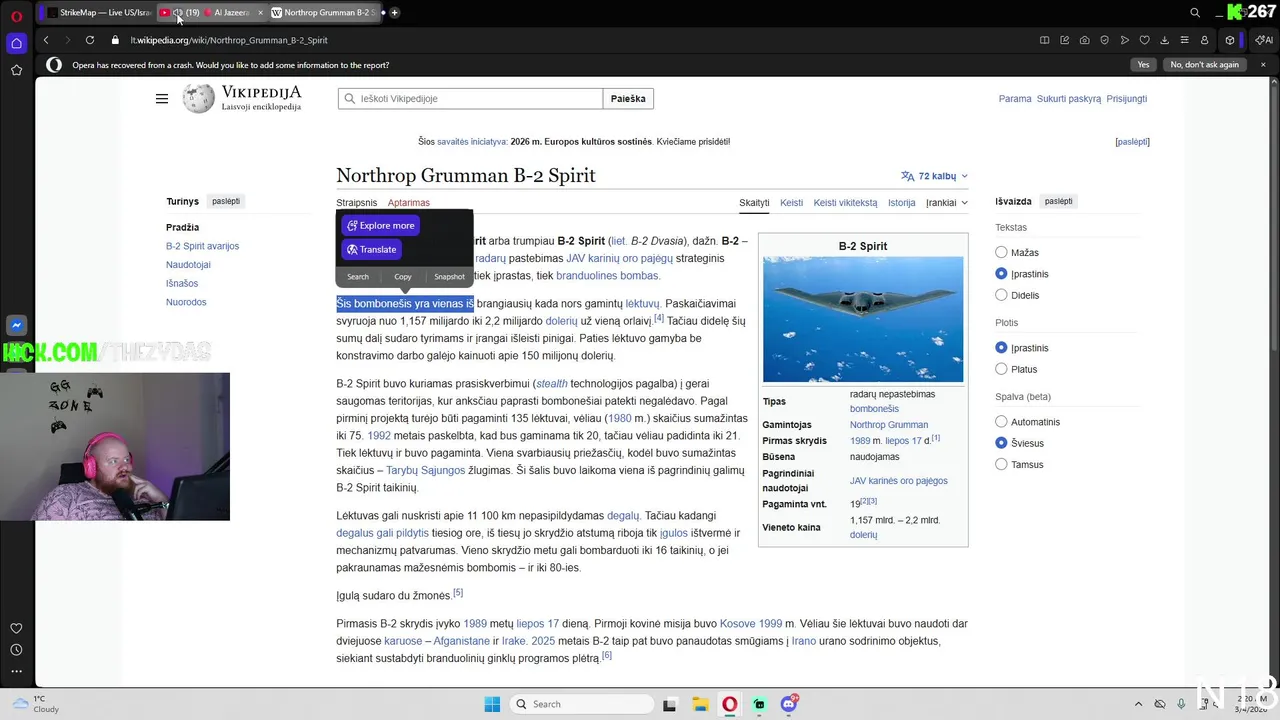Select Mažas text size
1280x720 pixels.
pos(1001,253)
